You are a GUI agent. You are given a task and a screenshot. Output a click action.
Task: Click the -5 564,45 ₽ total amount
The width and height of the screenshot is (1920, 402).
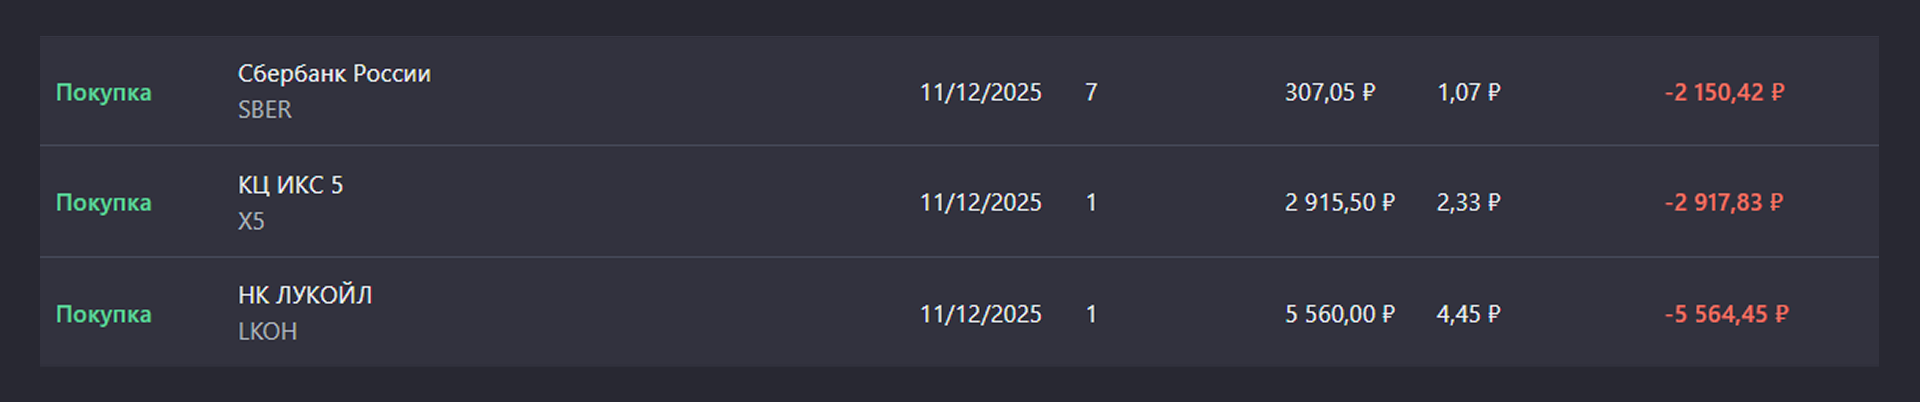coord(1726,314)
